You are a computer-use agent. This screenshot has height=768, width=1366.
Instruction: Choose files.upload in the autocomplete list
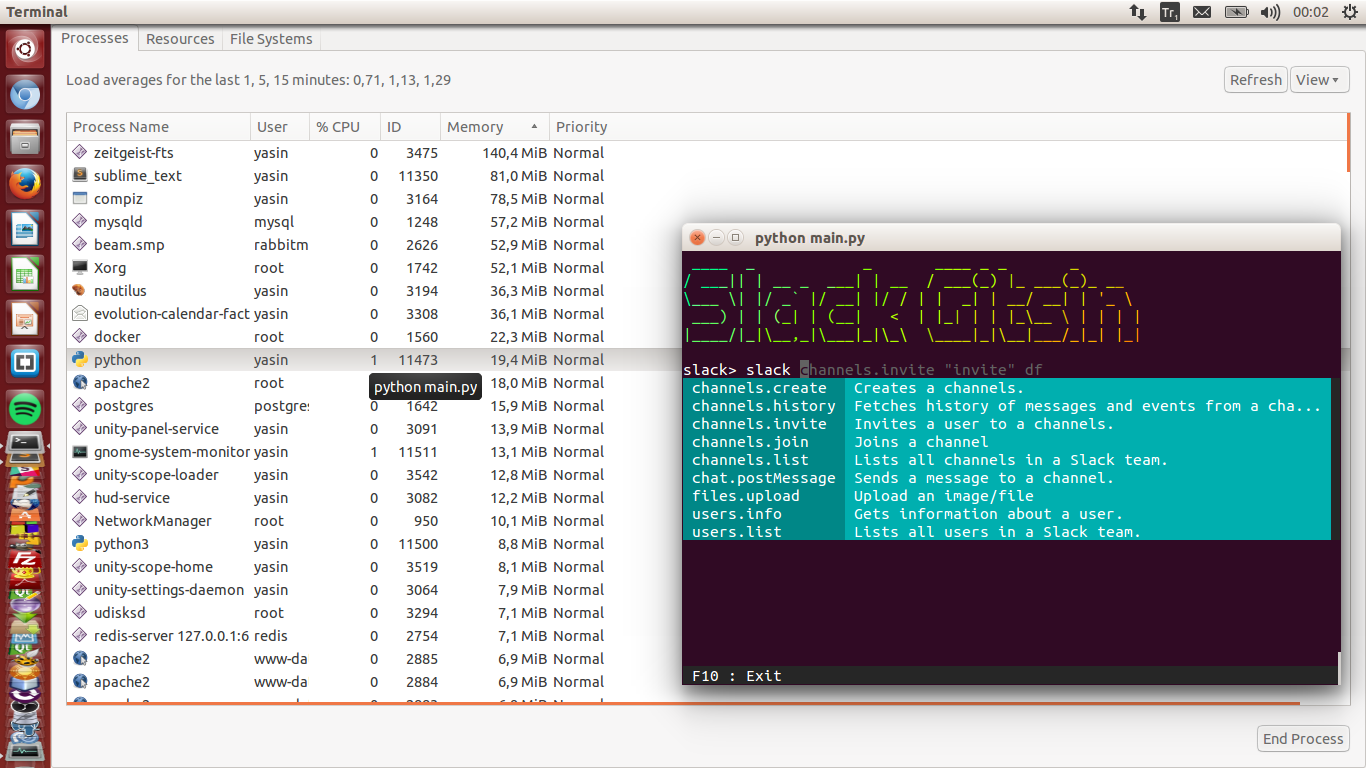pyautogui.click(x=1007, y=496)
